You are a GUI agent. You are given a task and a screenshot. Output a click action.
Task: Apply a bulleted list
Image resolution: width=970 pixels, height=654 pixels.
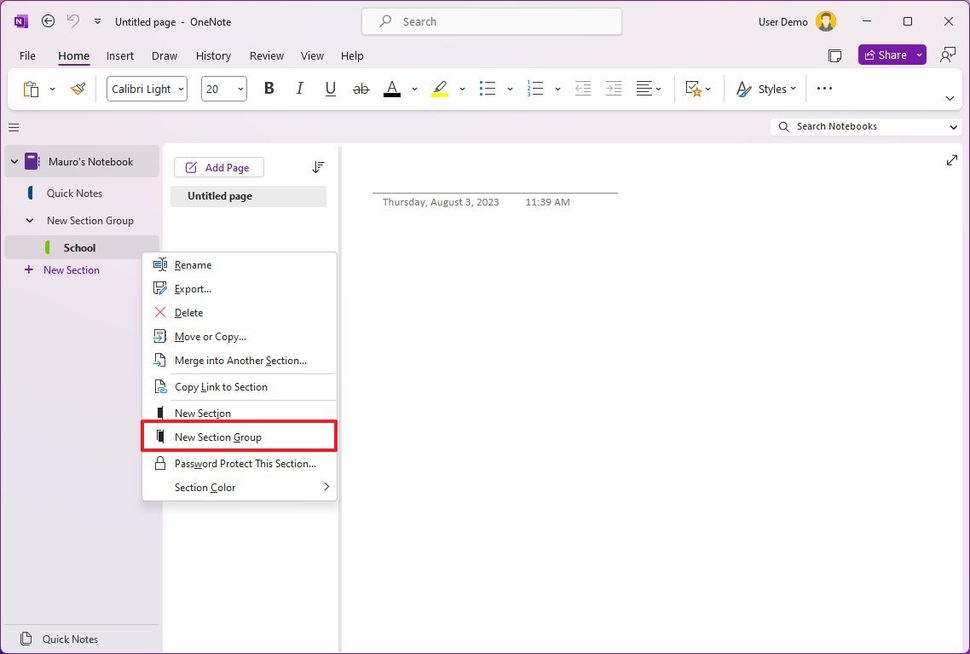[x=487, y=88]
